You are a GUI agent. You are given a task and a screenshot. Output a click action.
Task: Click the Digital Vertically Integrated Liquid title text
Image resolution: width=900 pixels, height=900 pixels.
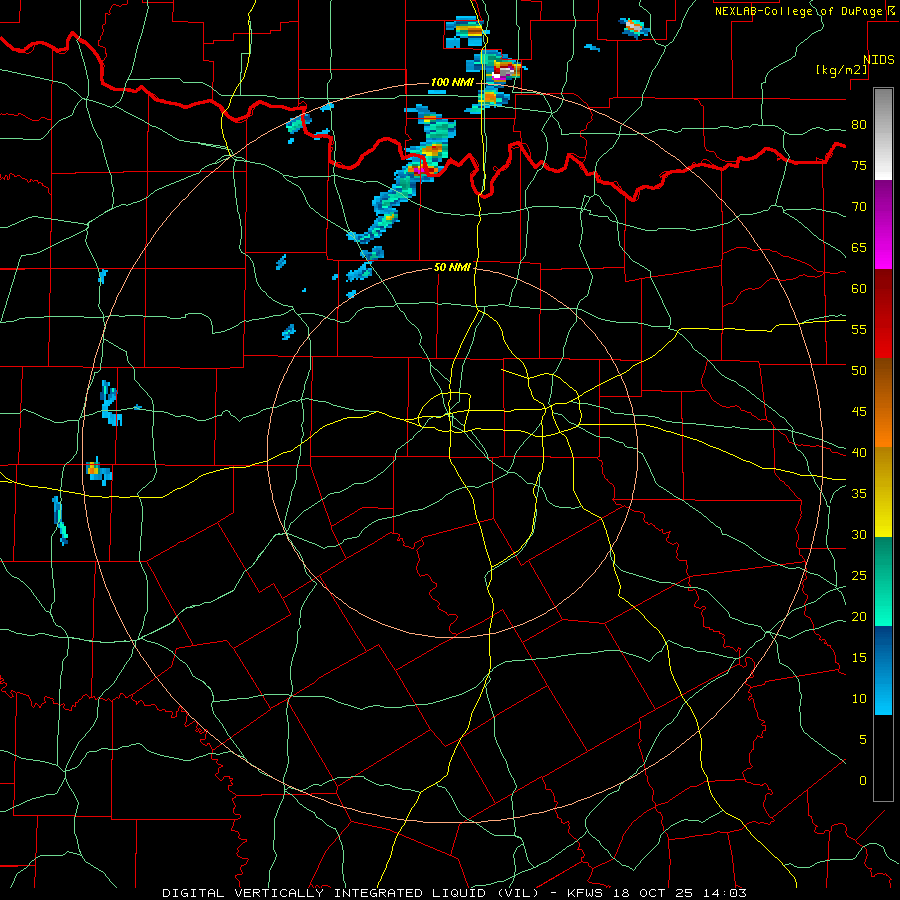(350, 893)
